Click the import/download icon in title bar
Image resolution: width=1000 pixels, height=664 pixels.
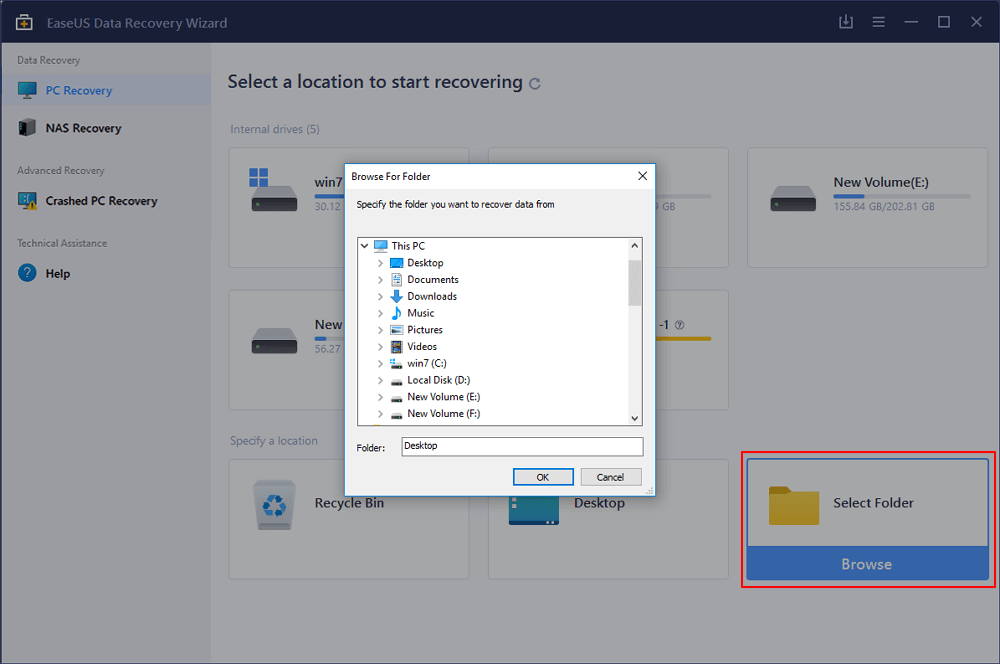(845, 22)
